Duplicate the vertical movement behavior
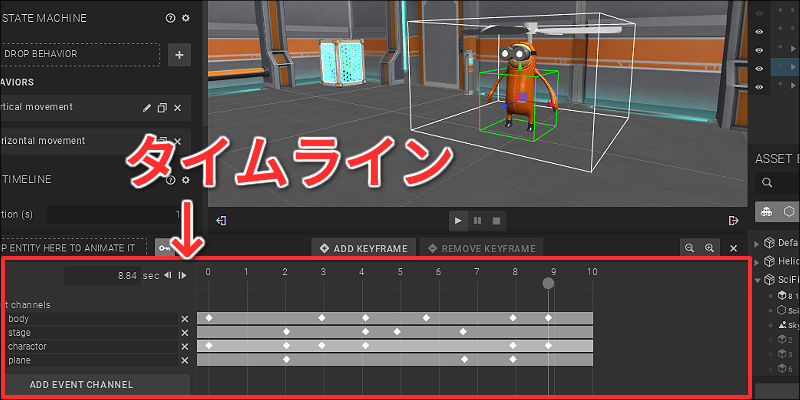Viewport: 800px width, 400px height. tap(162, 108)
